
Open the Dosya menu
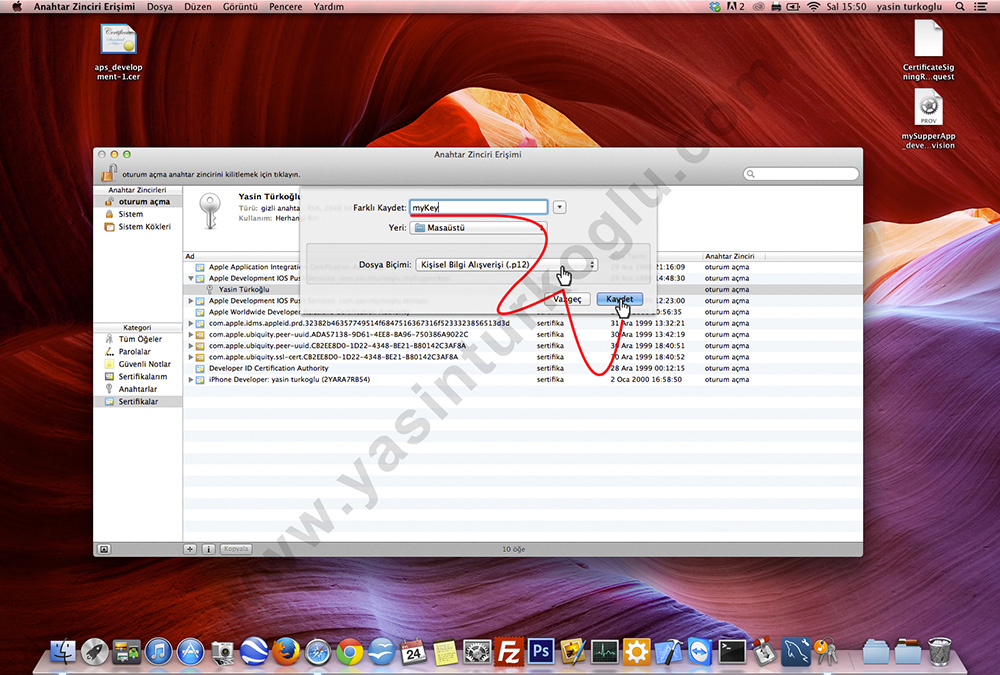point(159,6)
